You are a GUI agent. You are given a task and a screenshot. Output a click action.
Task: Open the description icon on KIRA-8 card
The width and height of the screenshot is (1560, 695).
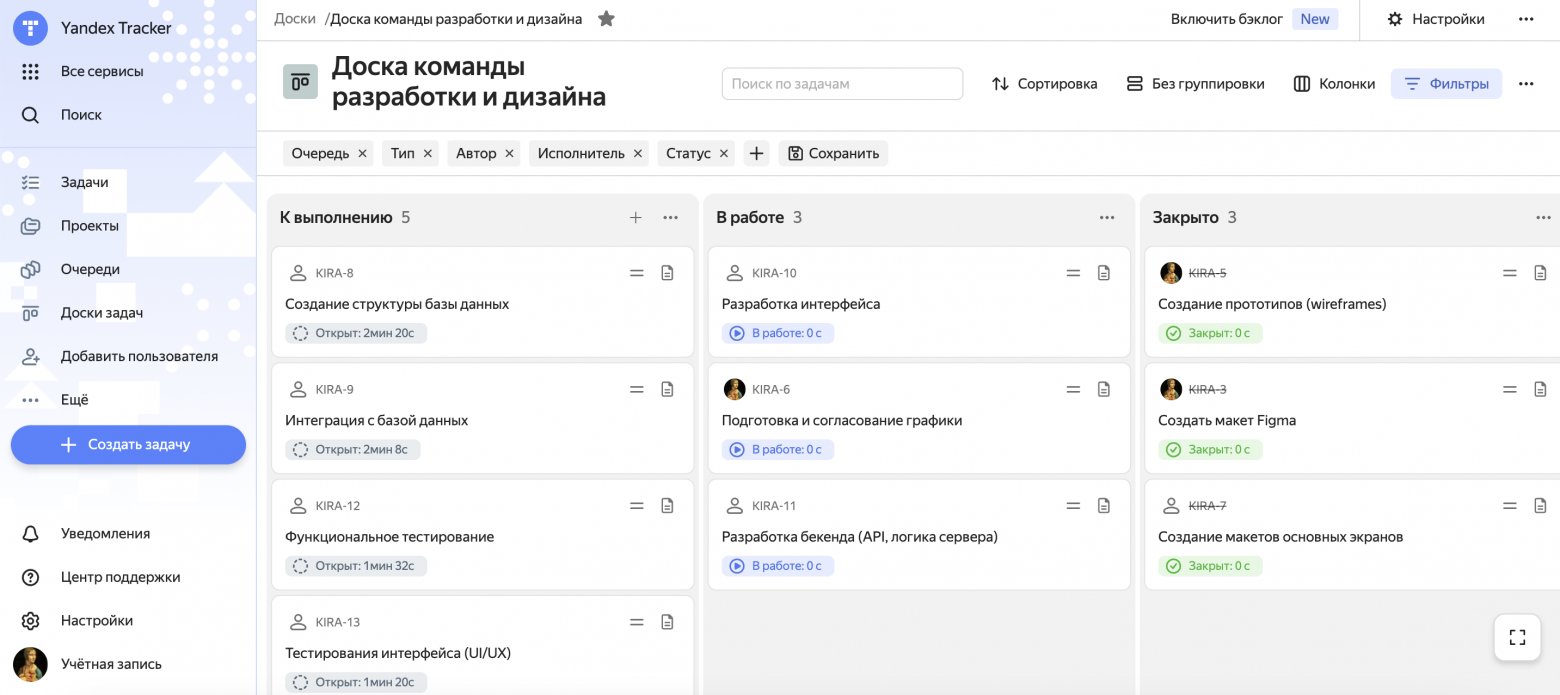click(x=667, y=272)
